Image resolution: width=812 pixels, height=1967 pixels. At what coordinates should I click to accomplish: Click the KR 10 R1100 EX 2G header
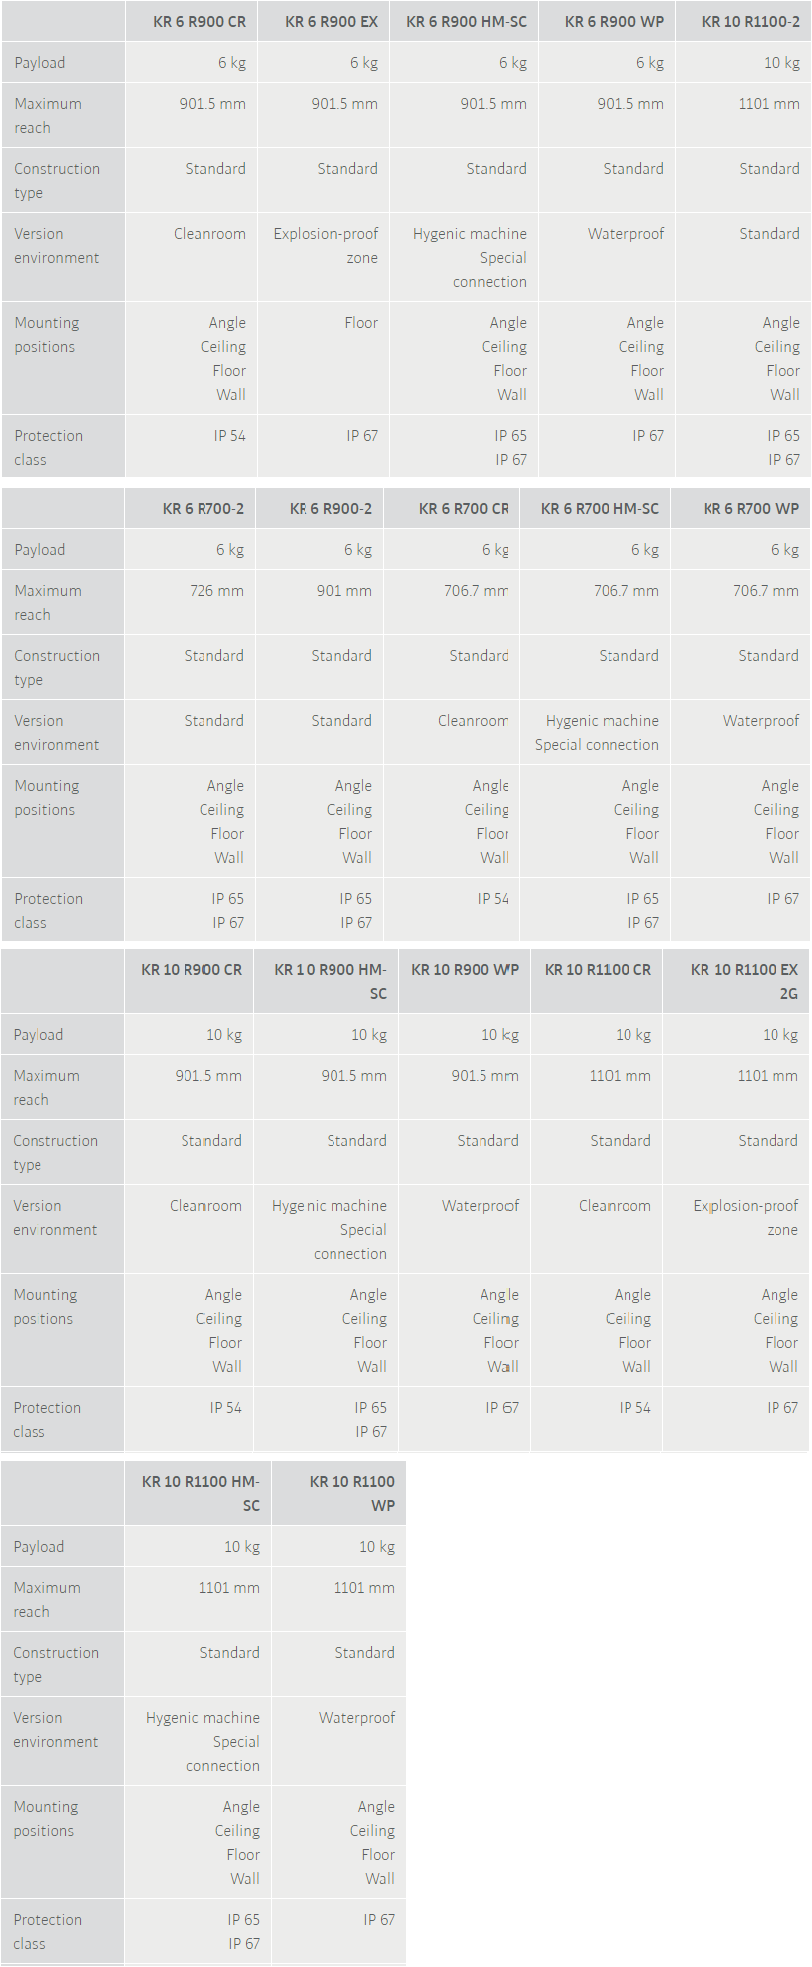click(x=744, y=981)
